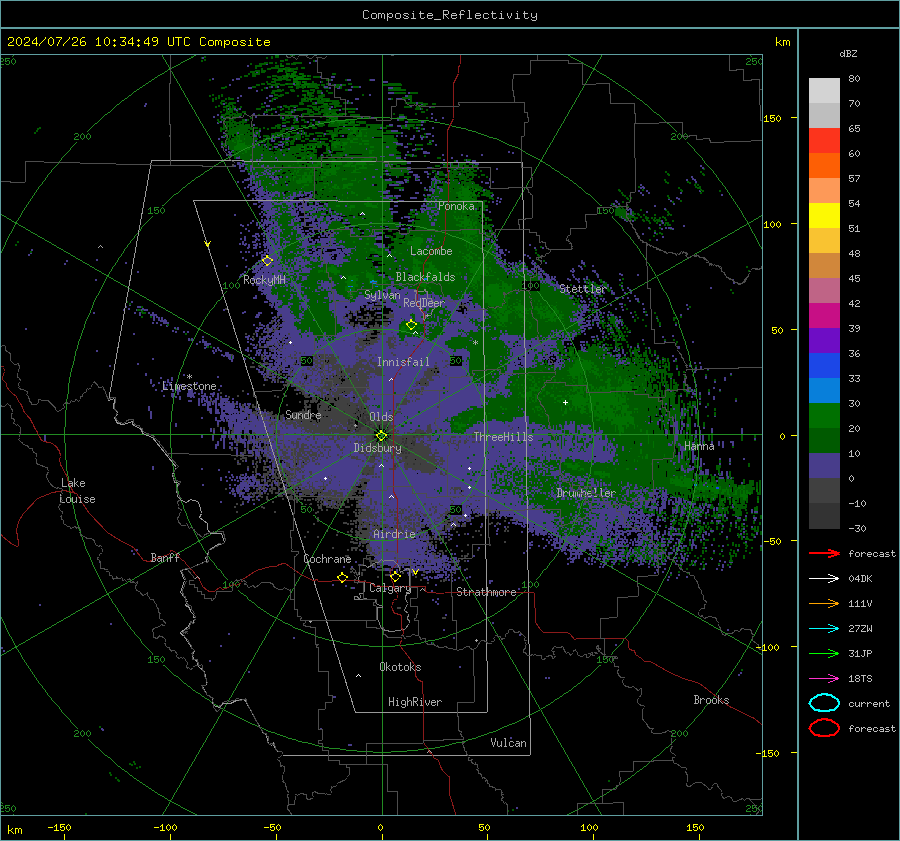Click the cyan current ellipse icon
The width and height of the screenshot is (900, 841).
824,703
